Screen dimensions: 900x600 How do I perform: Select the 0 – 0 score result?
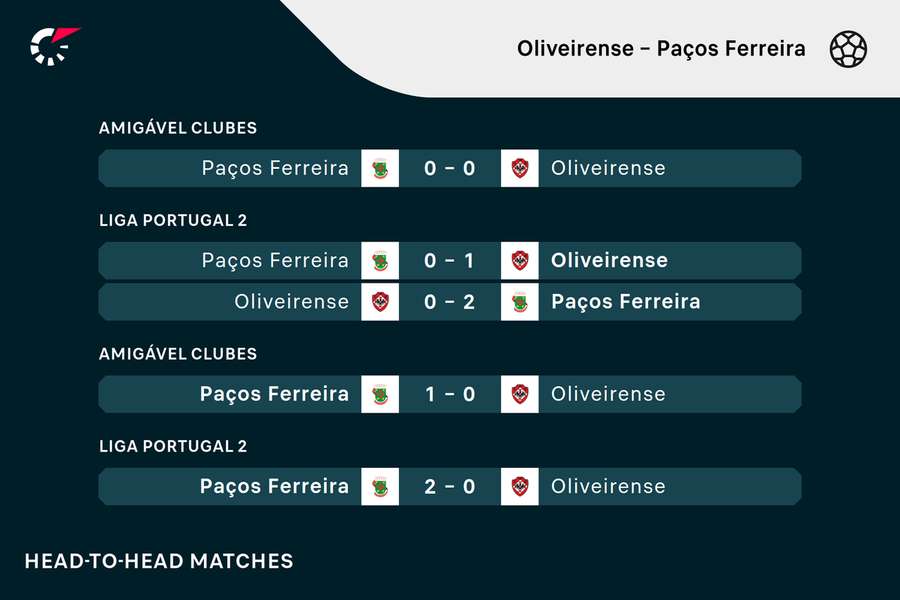[x=450, y=168]
